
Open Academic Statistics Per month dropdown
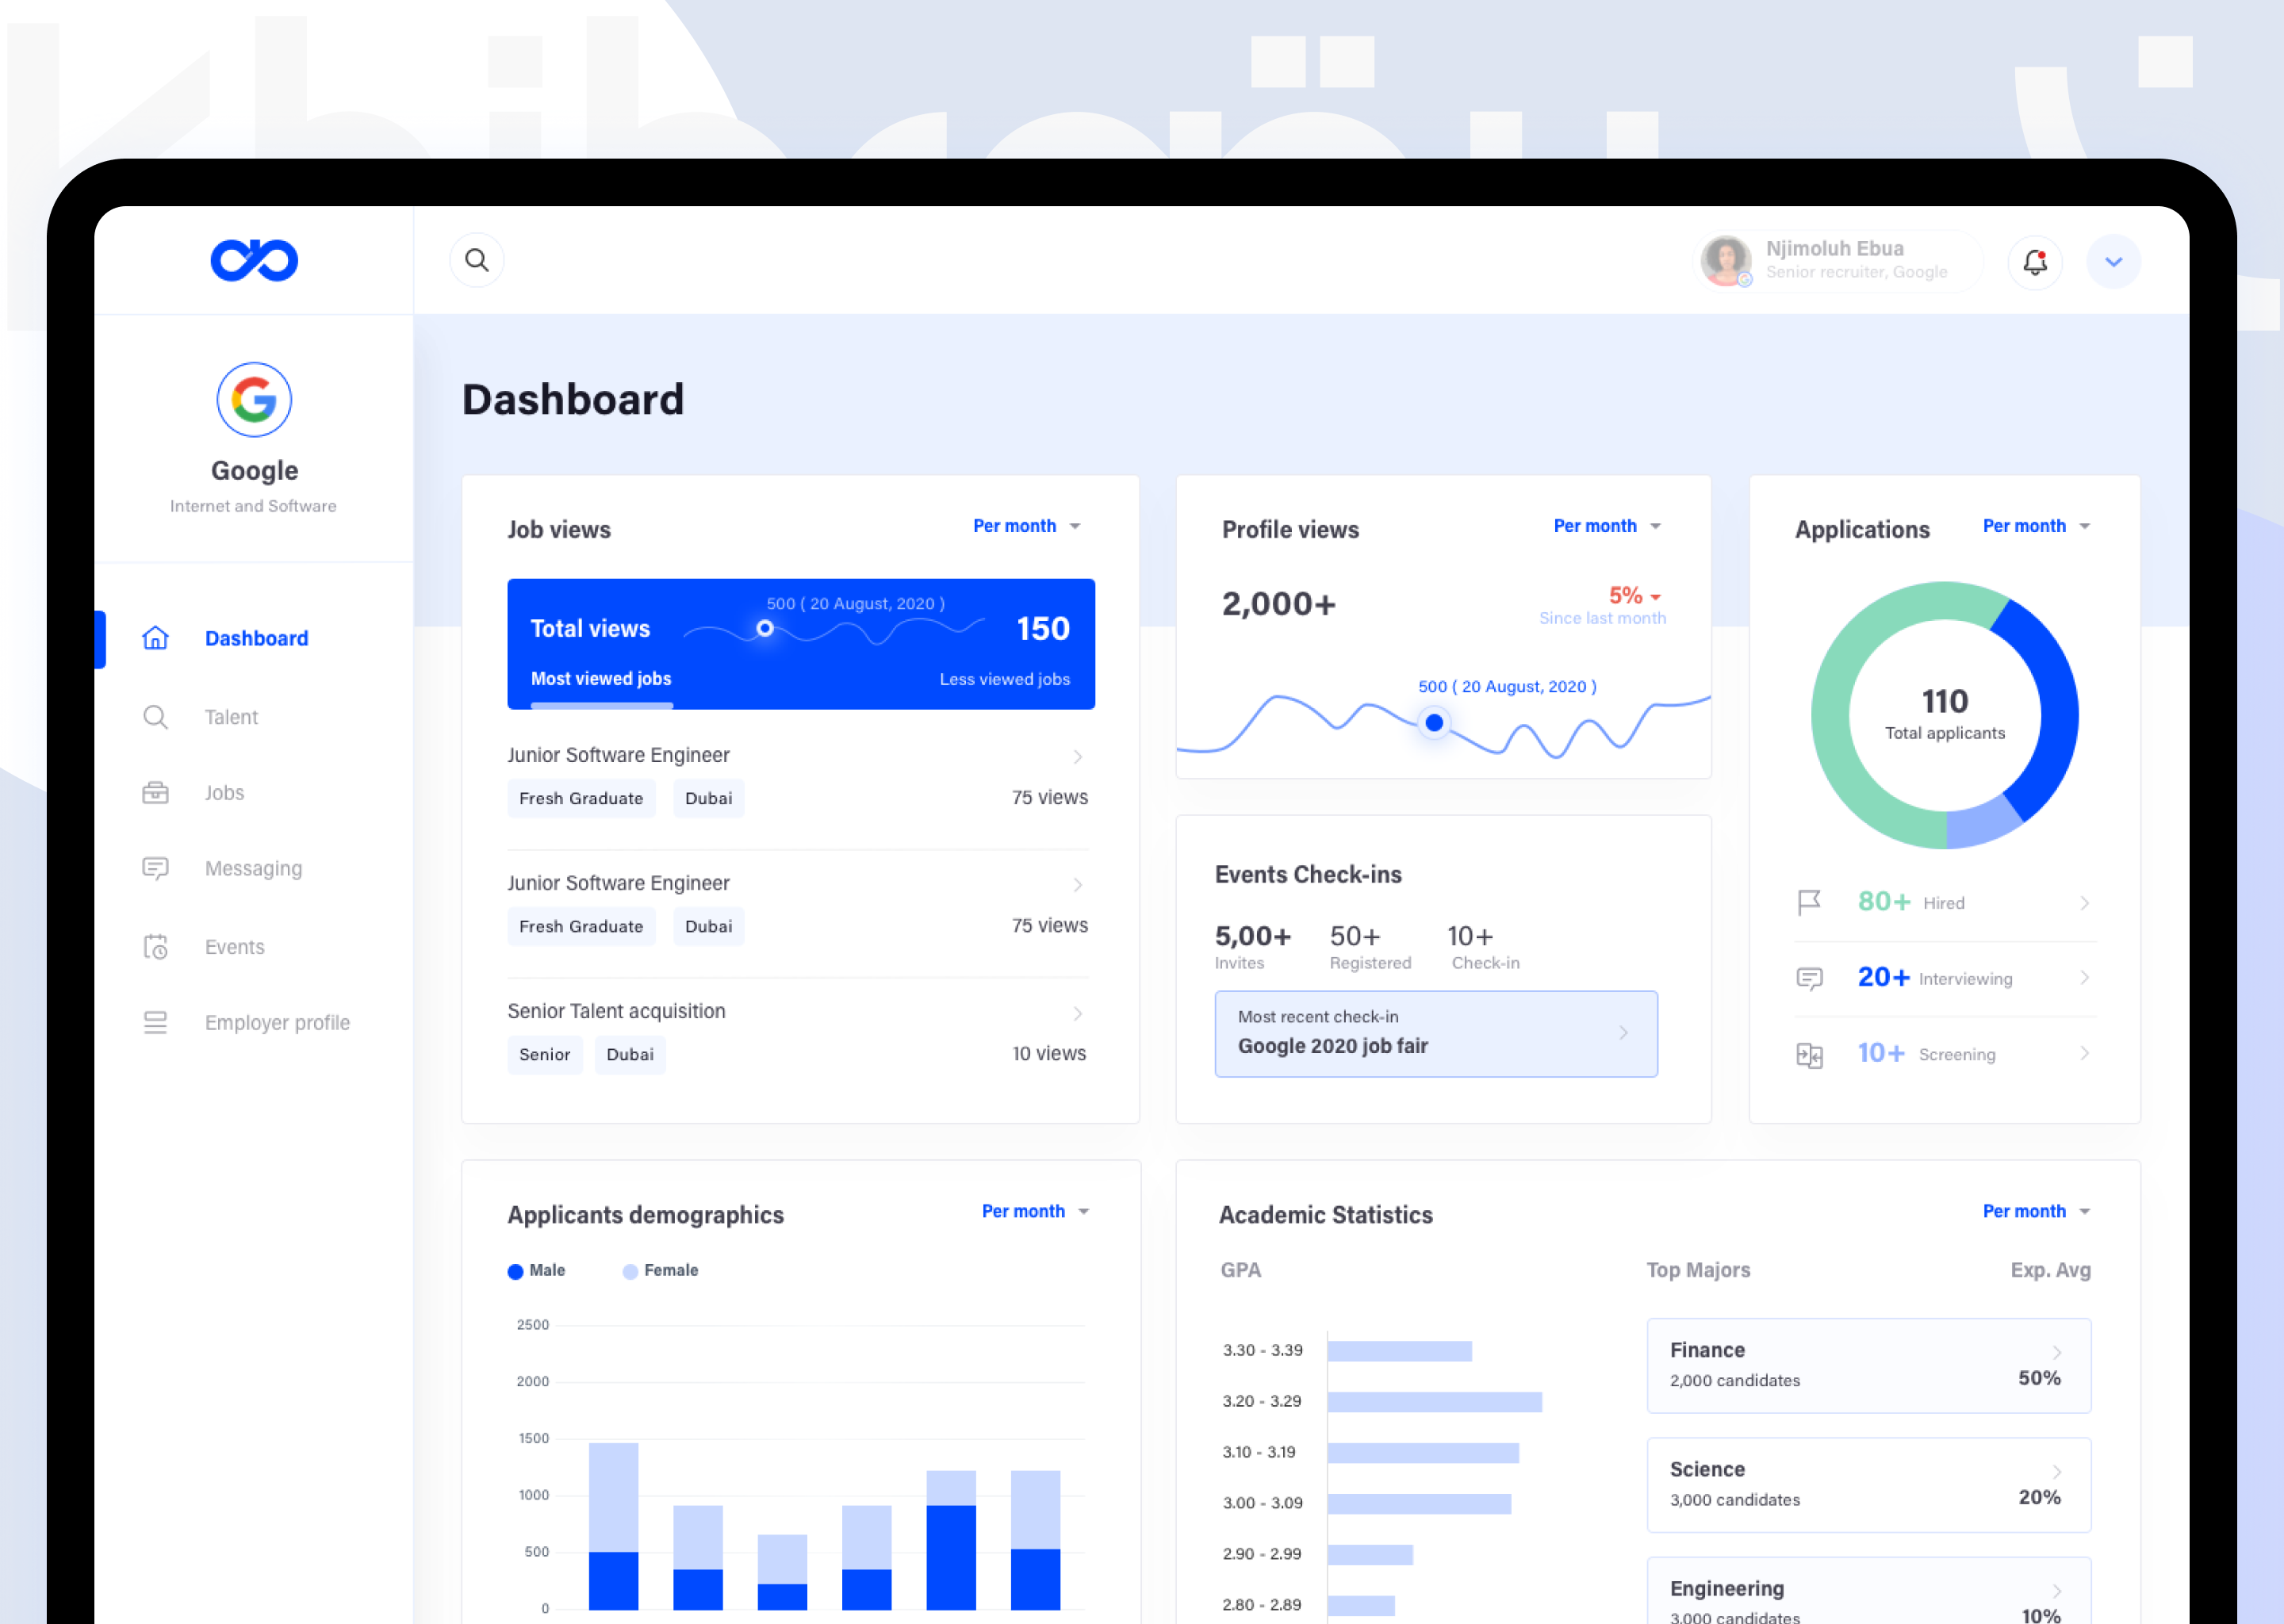tap(2035, 1211)
